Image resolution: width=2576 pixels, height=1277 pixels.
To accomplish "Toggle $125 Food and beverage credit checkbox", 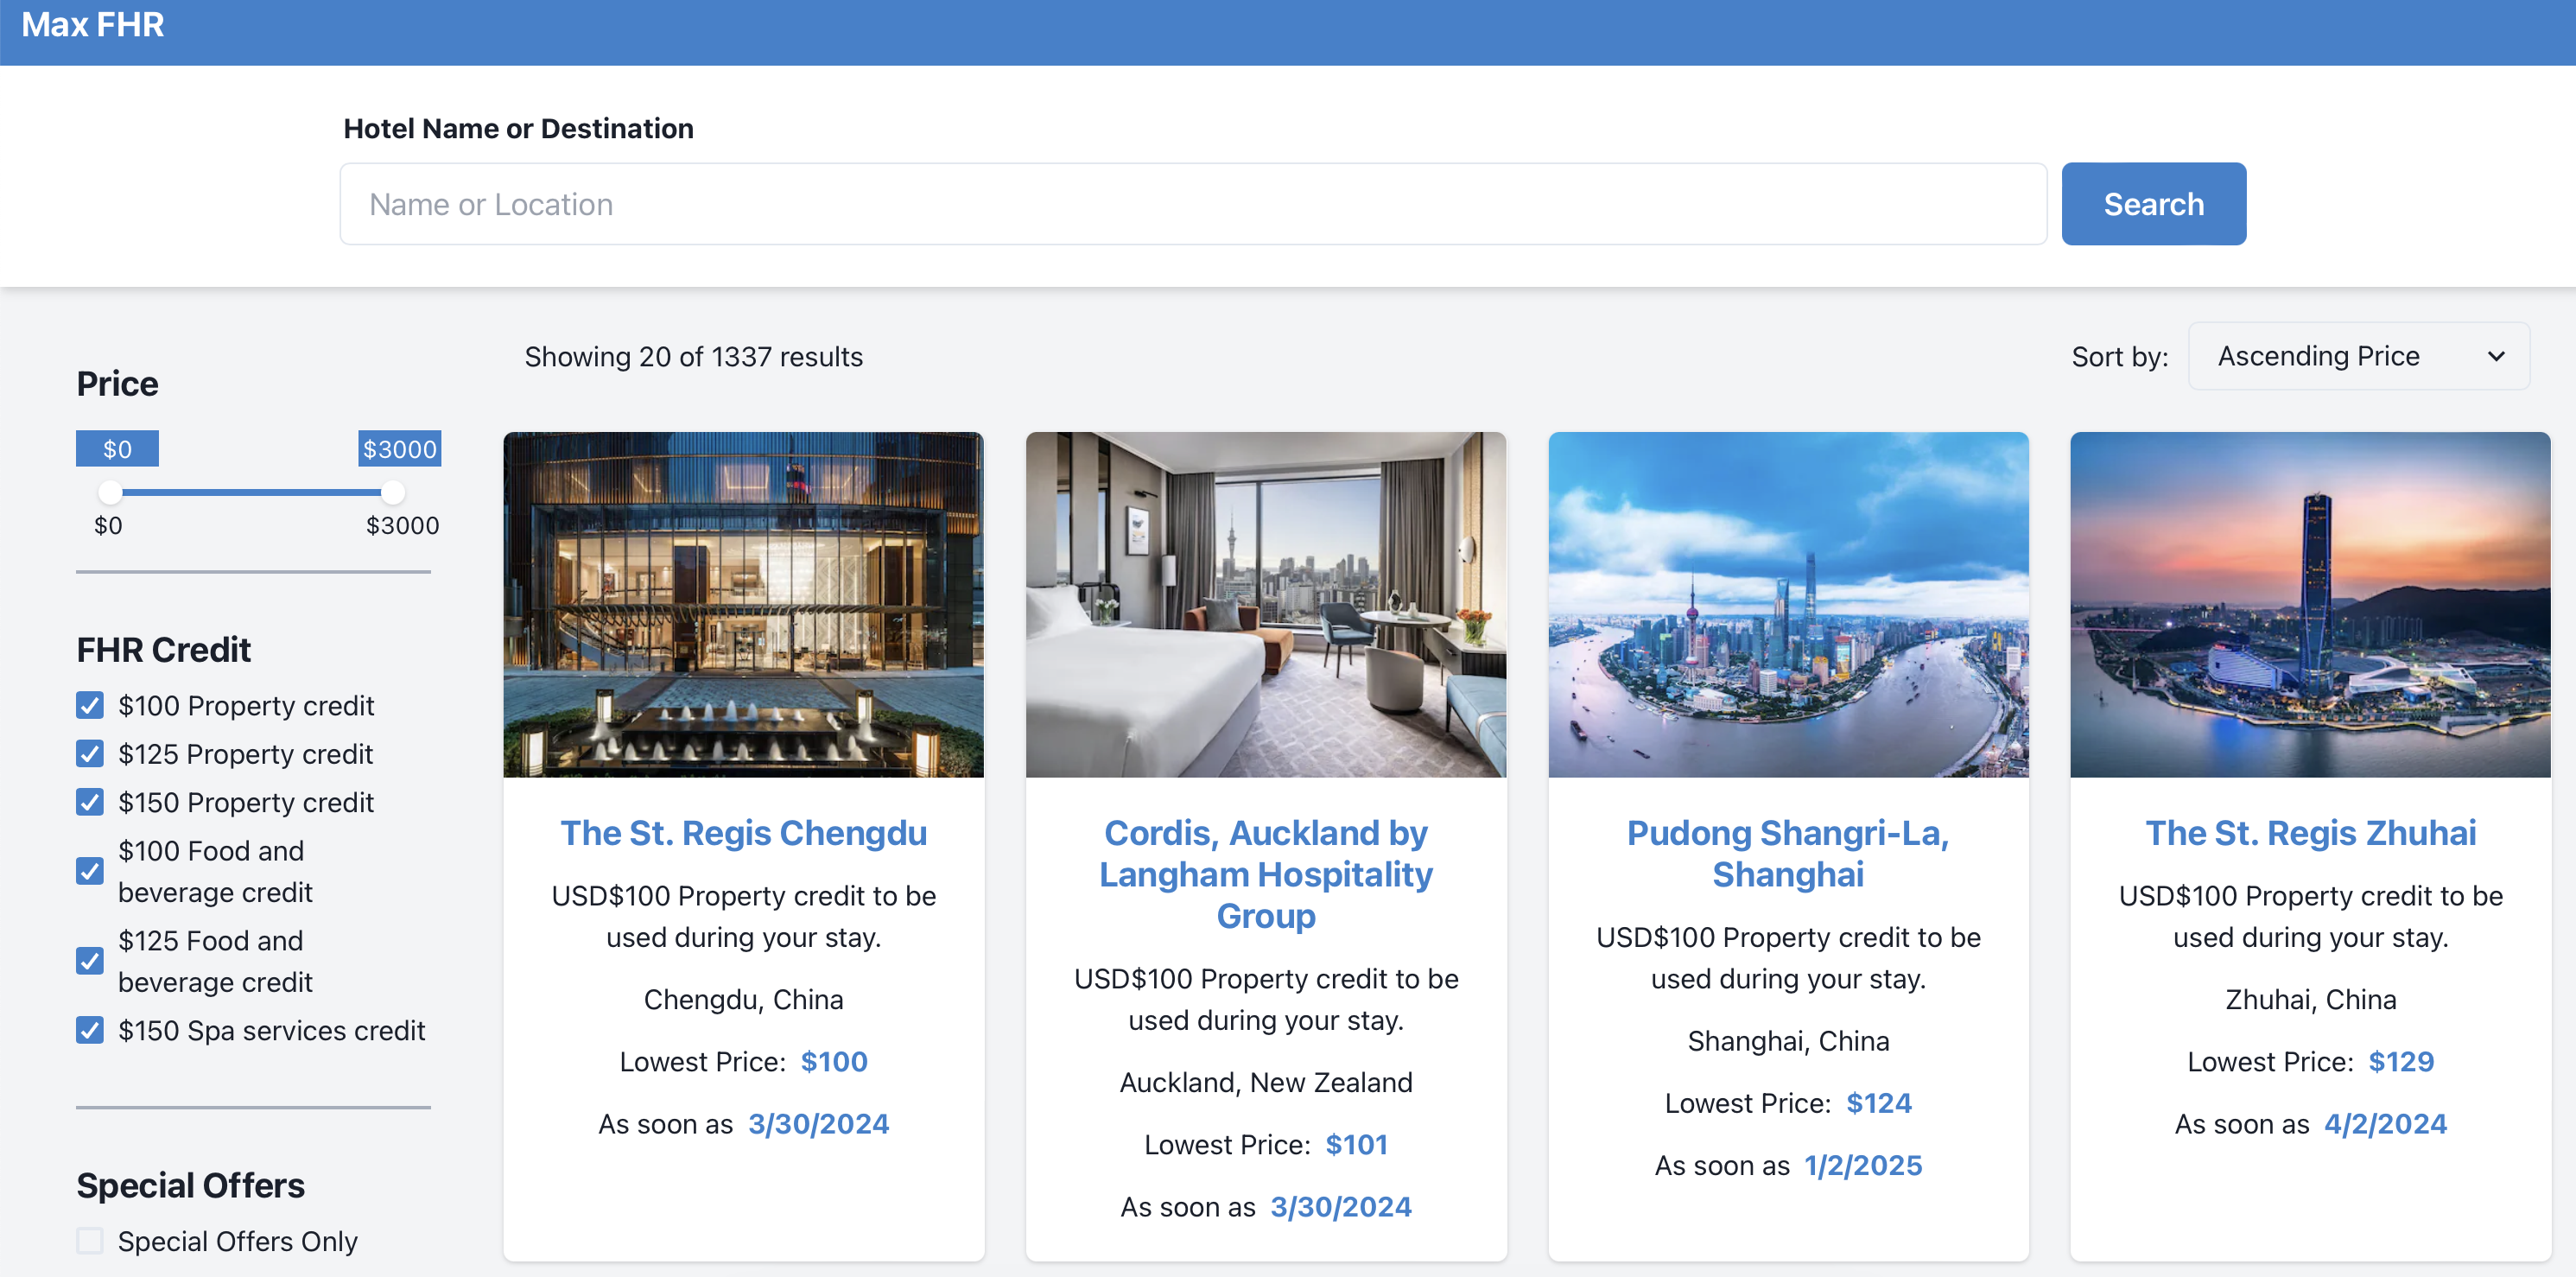I will [x=90, y=961].
